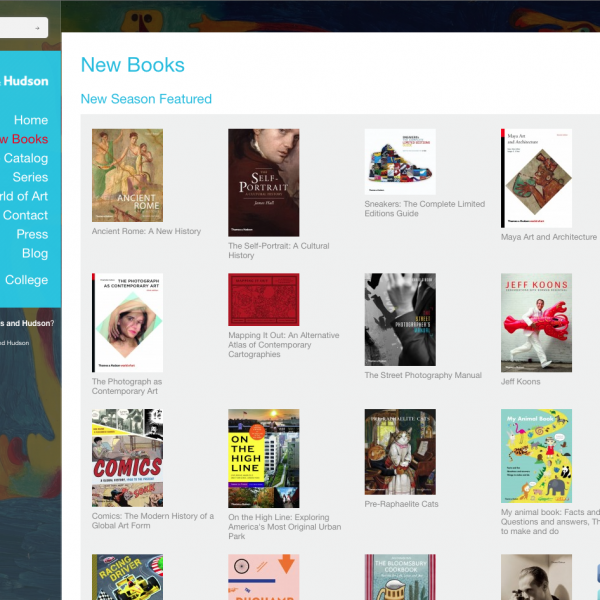Image resolution: width=600 pixels, height=600 pixels.
Task: Click the Jeff Koons book cover
Action: click(x=536, y=322)
